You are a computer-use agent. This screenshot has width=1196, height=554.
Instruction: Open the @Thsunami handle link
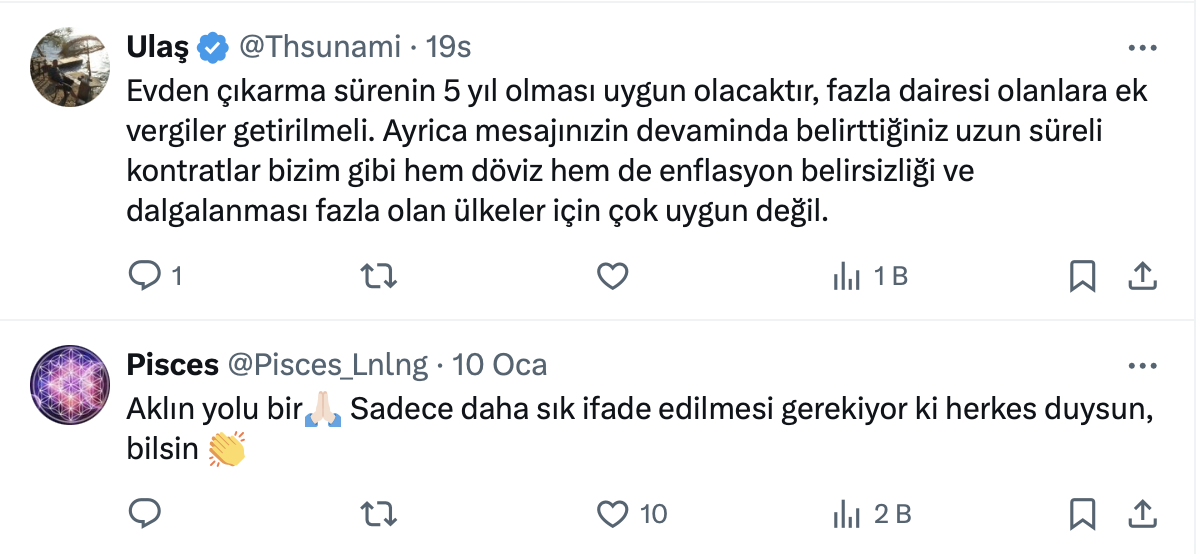coord(318,47)
